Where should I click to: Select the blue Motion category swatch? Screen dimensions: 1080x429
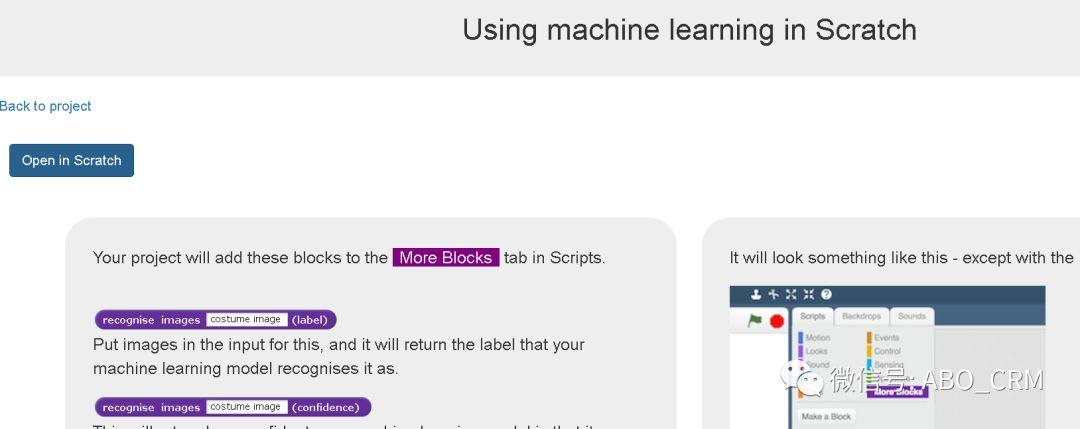tap(801, 338)
